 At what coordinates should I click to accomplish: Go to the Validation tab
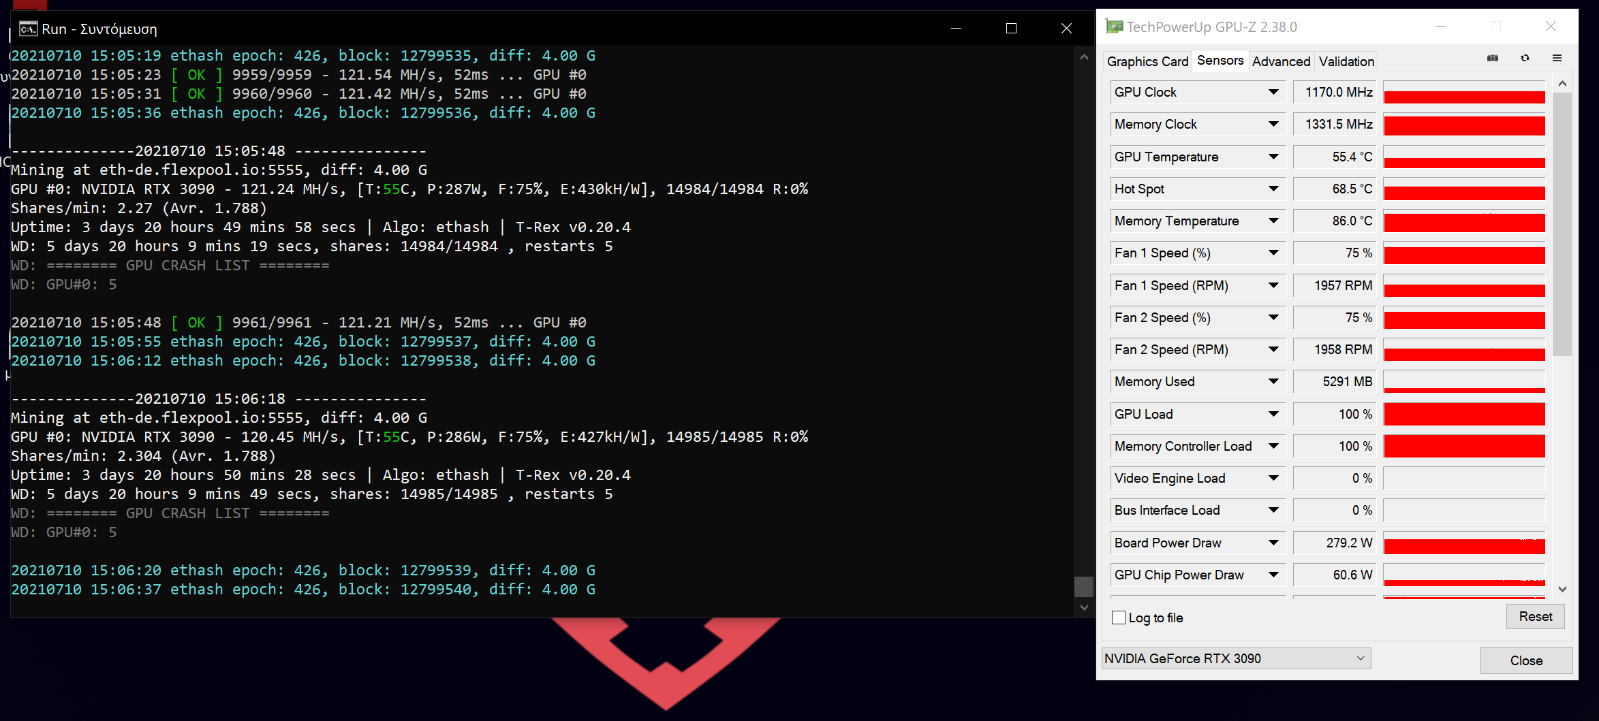tap(1346, 61)
